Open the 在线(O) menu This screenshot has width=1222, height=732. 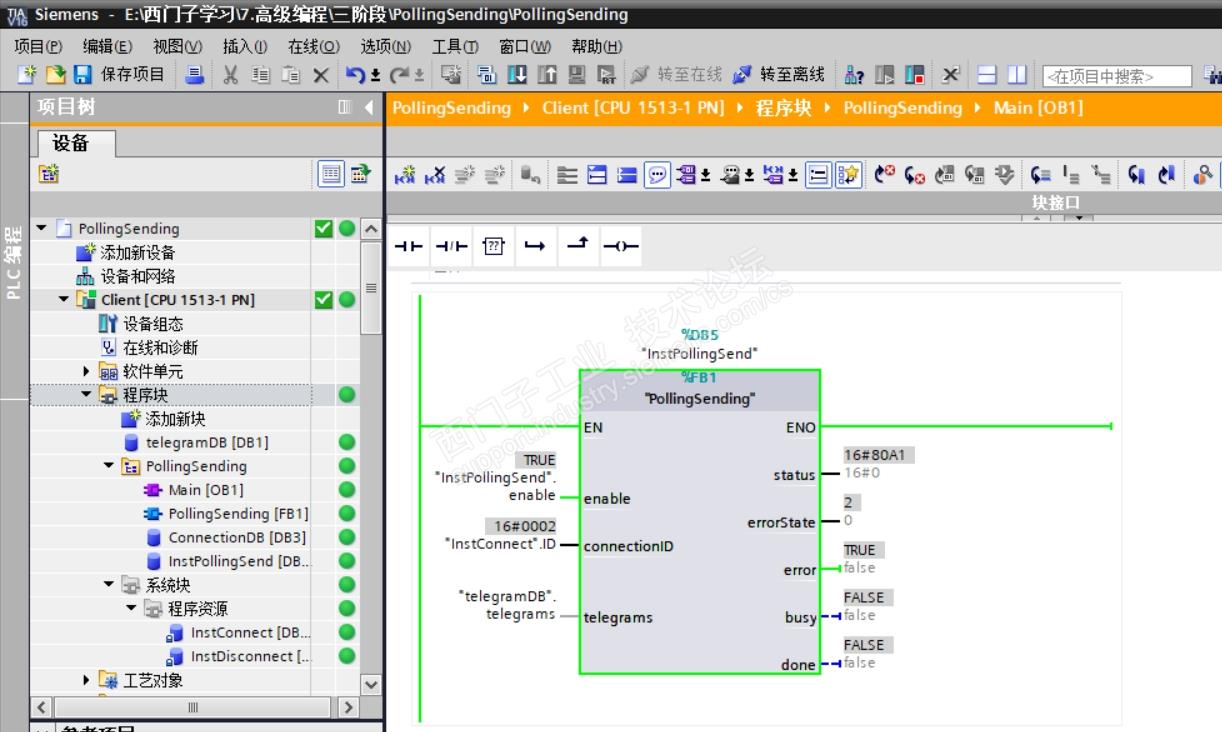[314, 46]
